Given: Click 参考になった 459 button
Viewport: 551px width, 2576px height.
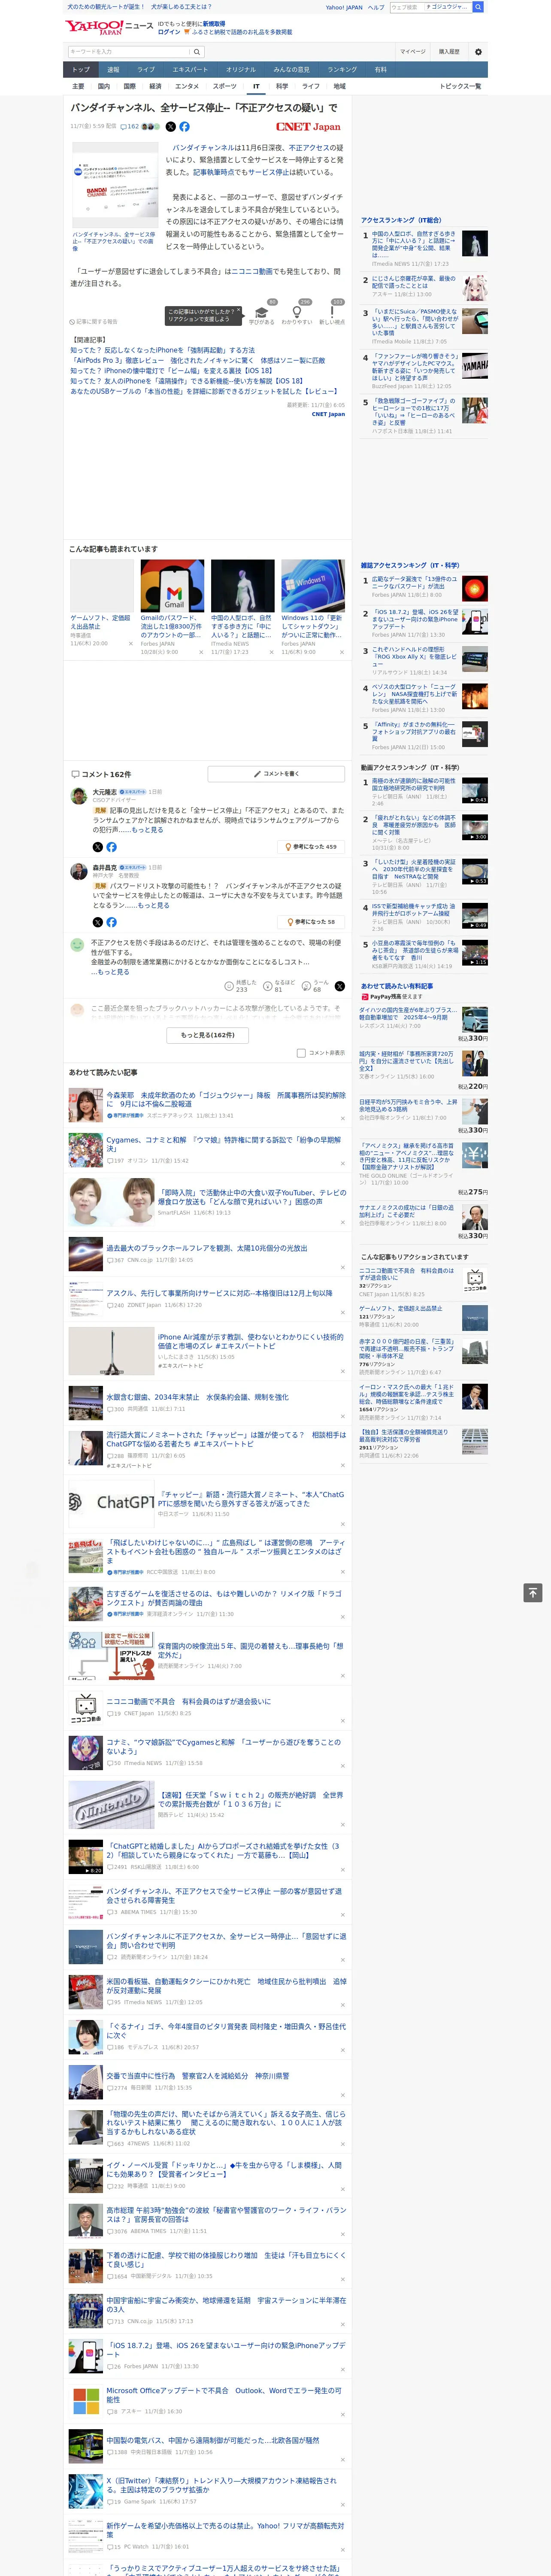Looking at the screenshot, I should pos(312,847).
